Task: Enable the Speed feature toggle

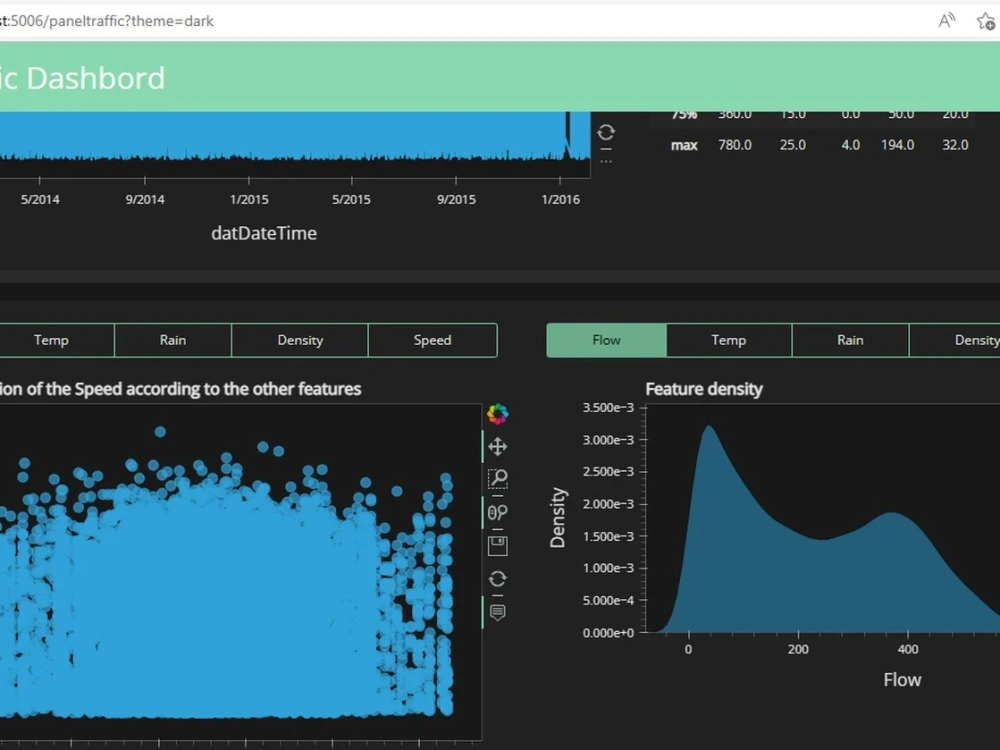Action: pos(432,340)
